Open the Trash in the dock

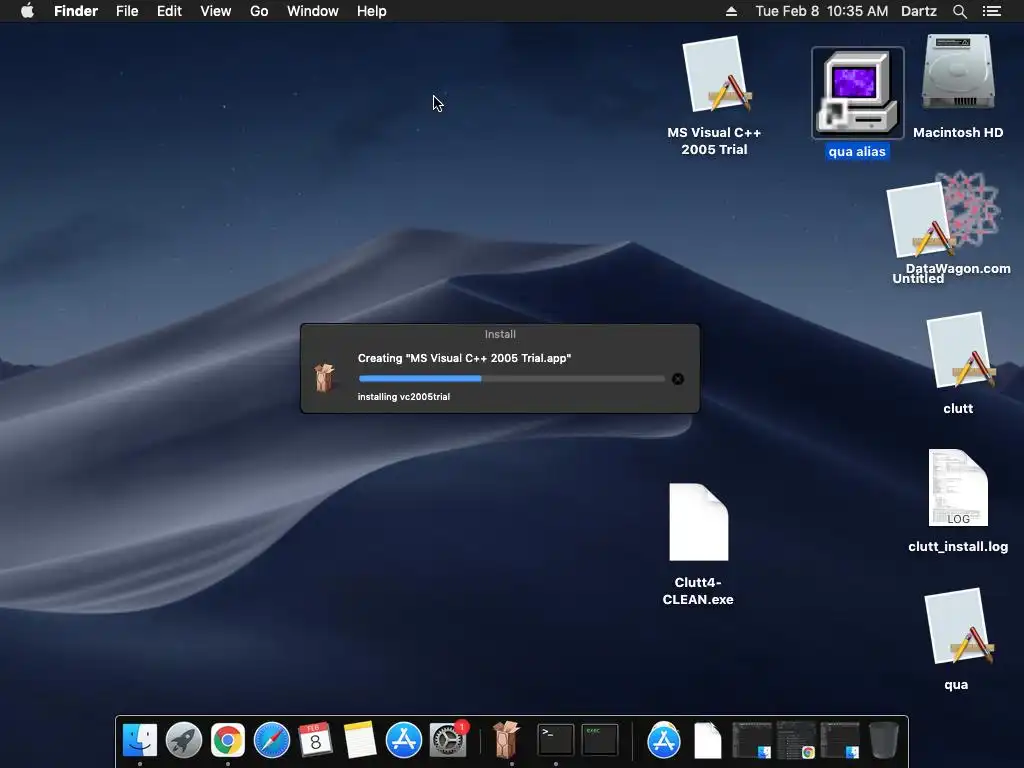coord(884,741)
